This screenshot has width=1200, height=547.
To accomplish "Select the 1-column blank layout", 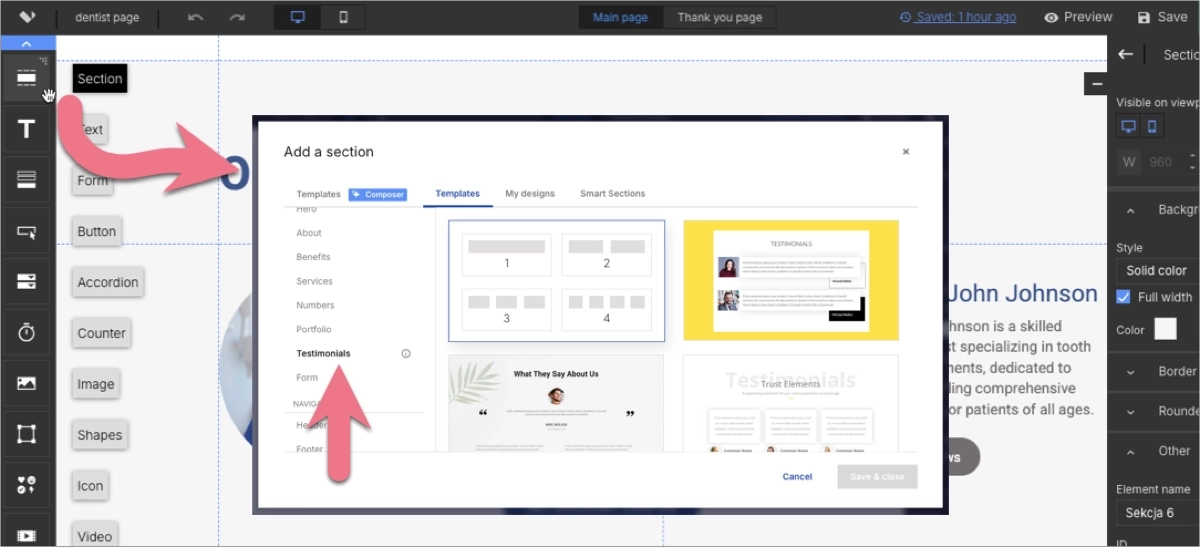I will pos(507,255).
